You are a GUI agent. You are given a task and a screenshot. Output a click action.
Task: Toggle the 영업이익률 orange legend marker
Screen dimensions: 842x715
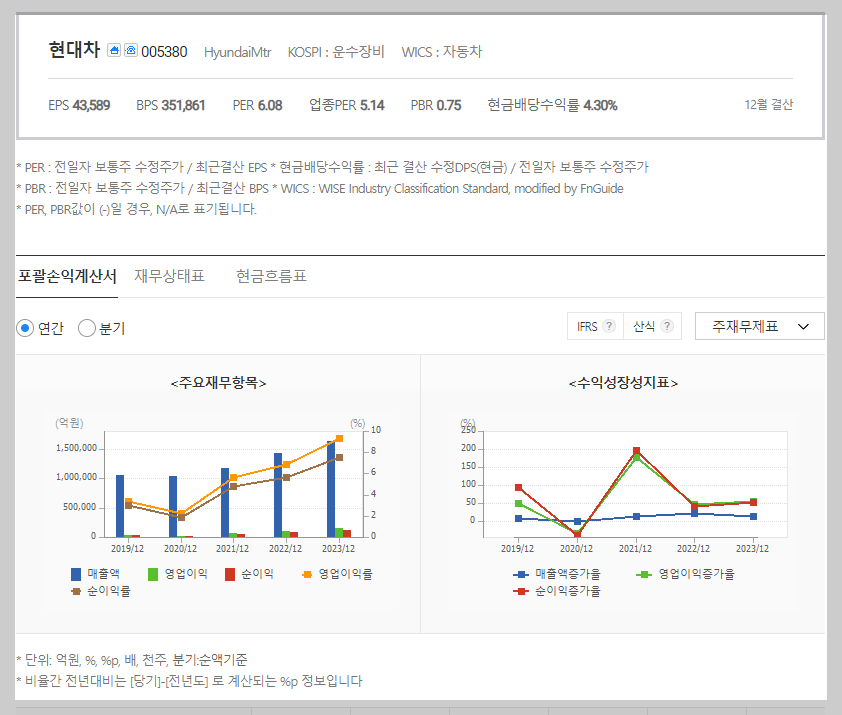pyautogui.click(x=307, y=574)
